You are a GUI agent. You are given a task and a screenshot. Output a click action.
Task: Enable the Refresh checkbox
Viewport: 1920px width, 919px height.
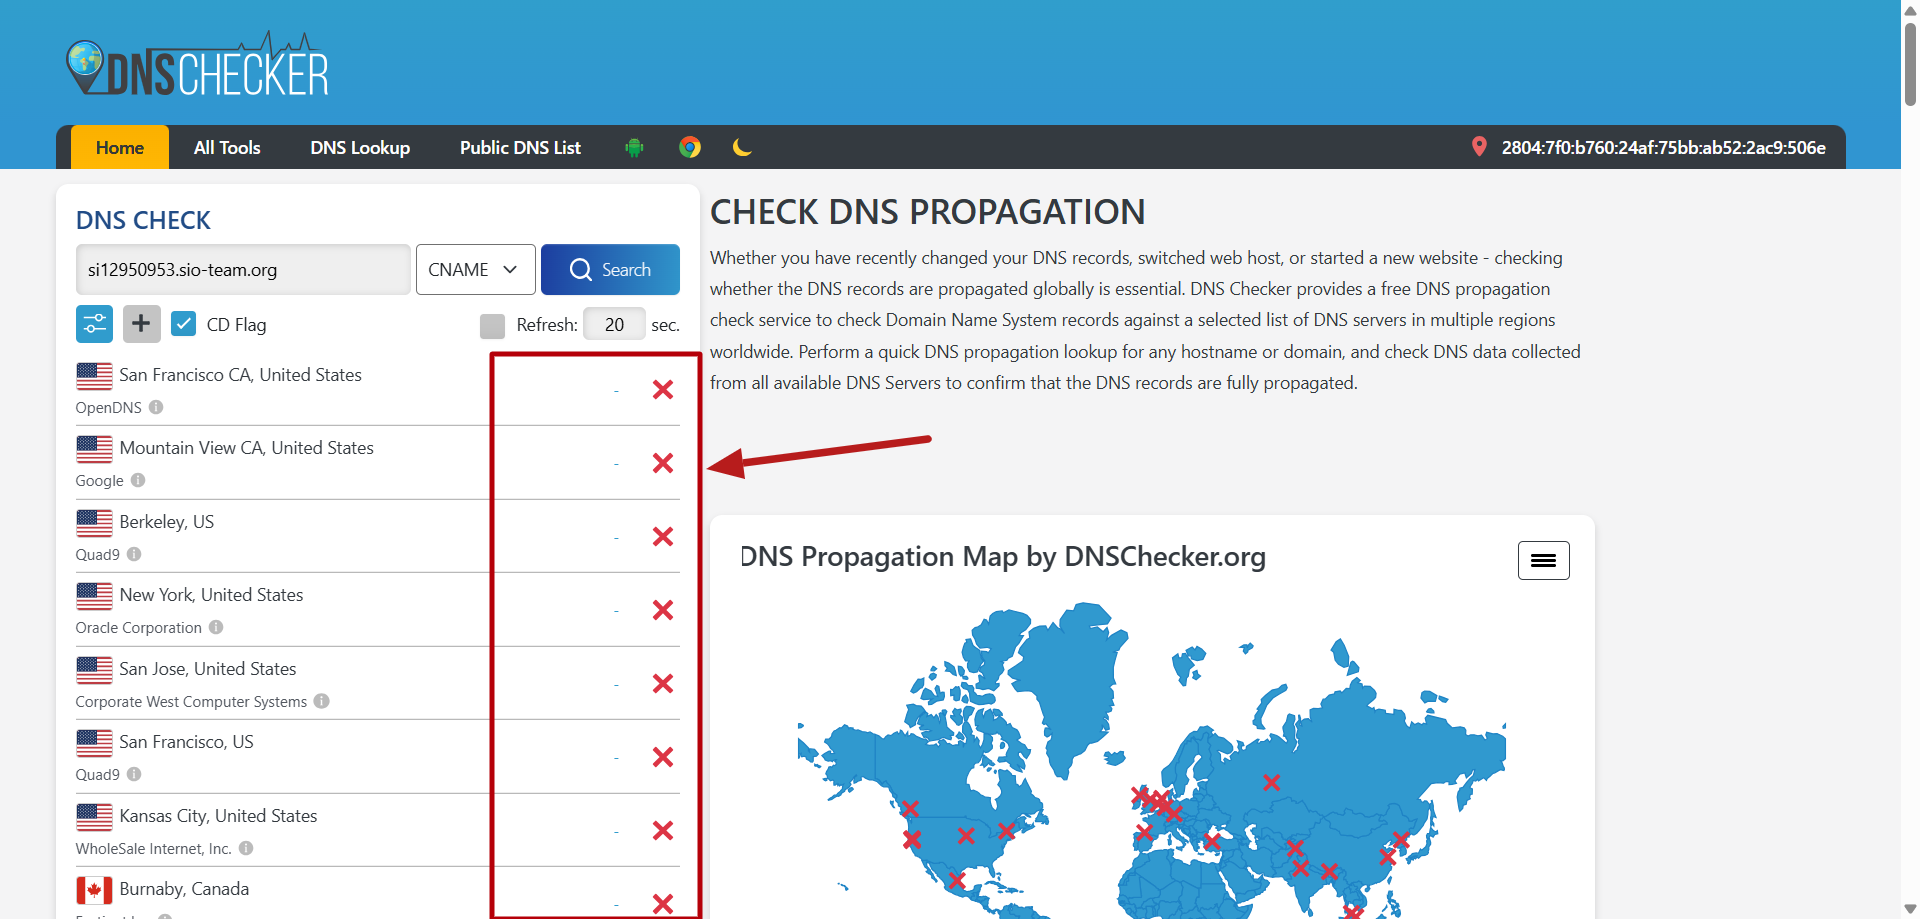click(x=492, y=326)
